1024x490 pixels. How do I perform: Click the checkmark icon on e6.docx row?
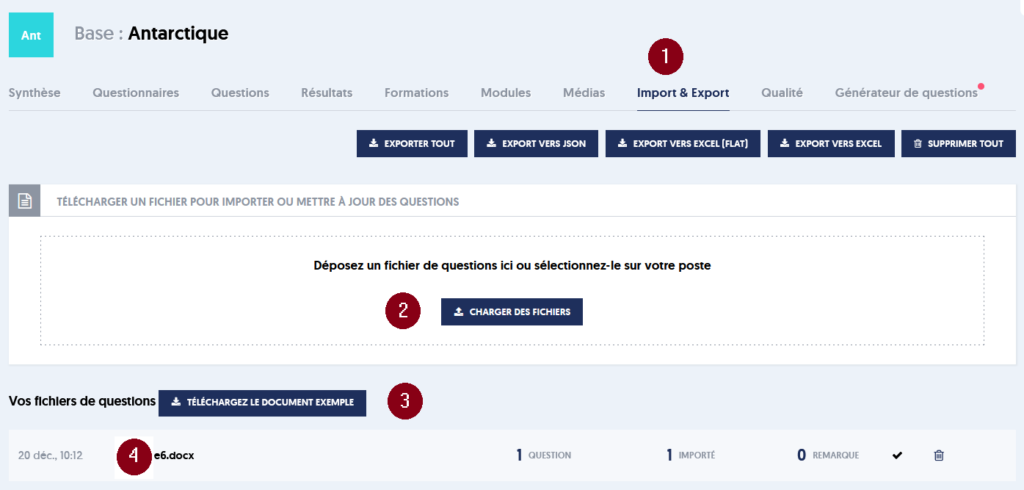[897, 455]
